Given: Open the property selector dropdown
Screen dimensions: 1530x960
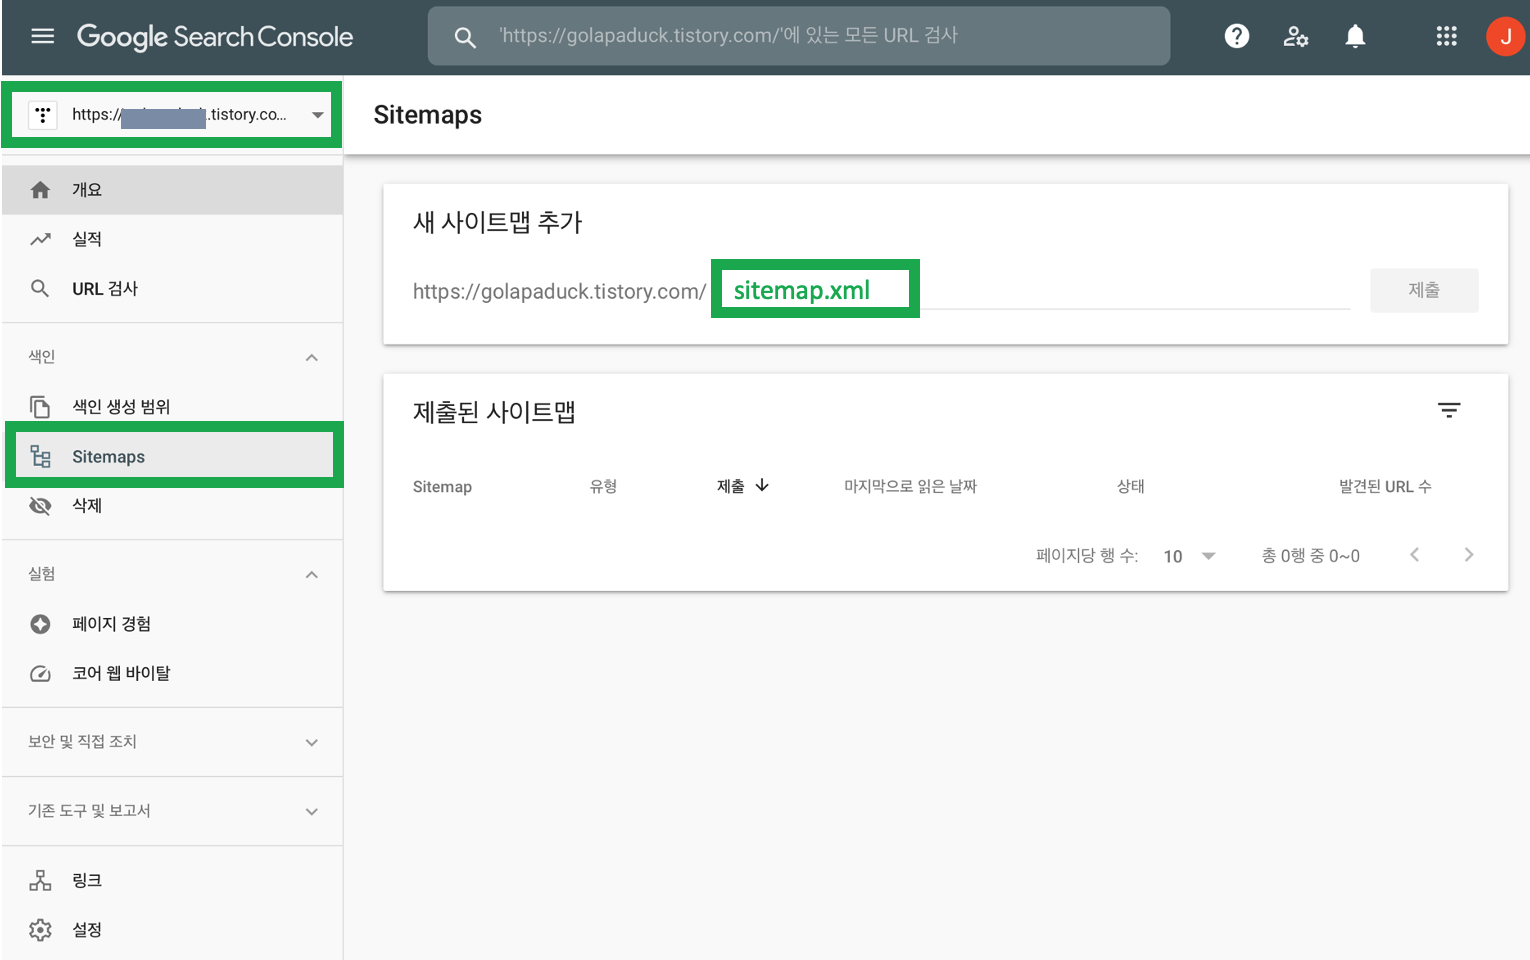Looking at the screenshot, I should 172,115.
